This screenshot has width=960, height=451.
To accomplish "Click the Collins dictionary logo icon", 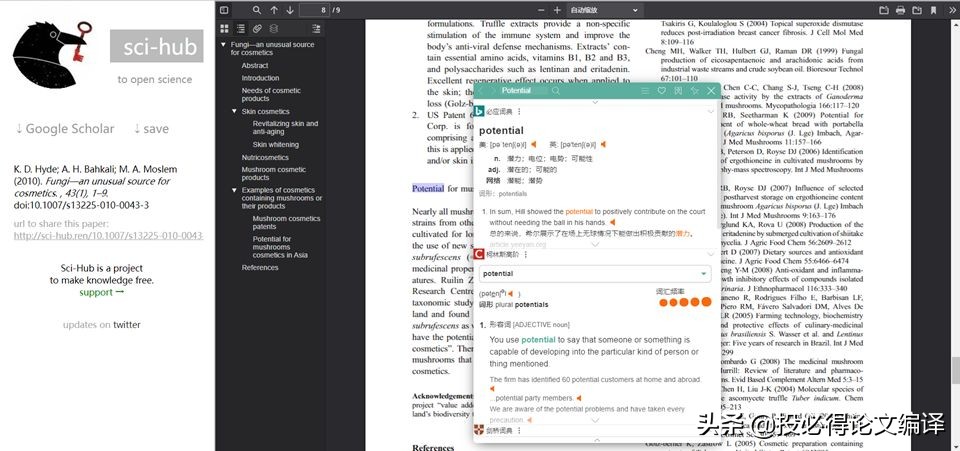I will click(479, 254).
